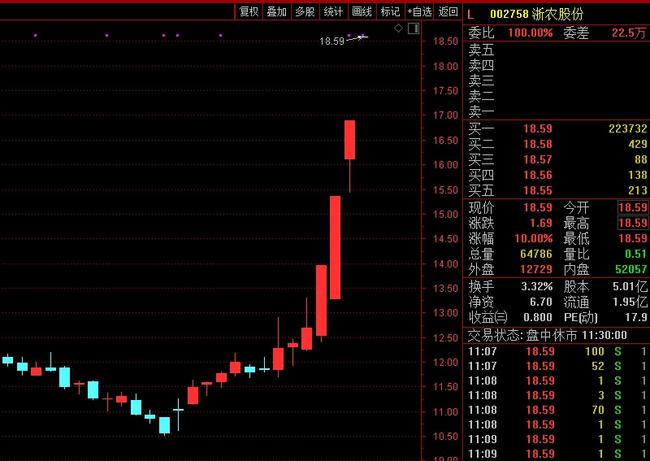Select the first 11:07 trade tick row
650x461 pixels.
(557, 352)
